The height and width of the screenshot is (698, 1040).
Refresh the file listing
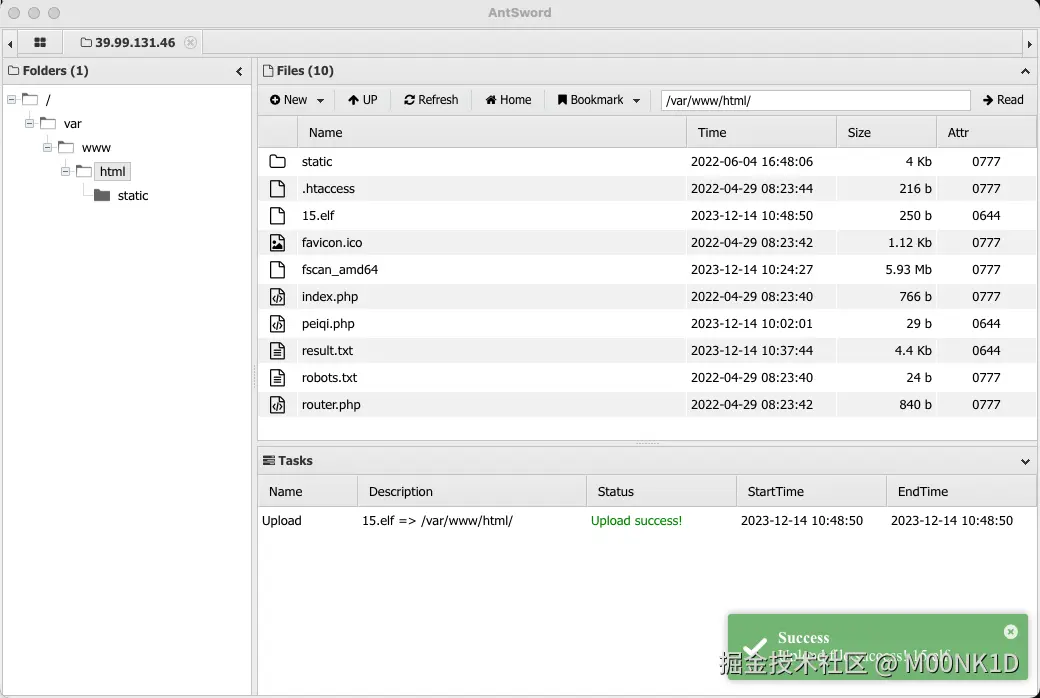[431, 100]
